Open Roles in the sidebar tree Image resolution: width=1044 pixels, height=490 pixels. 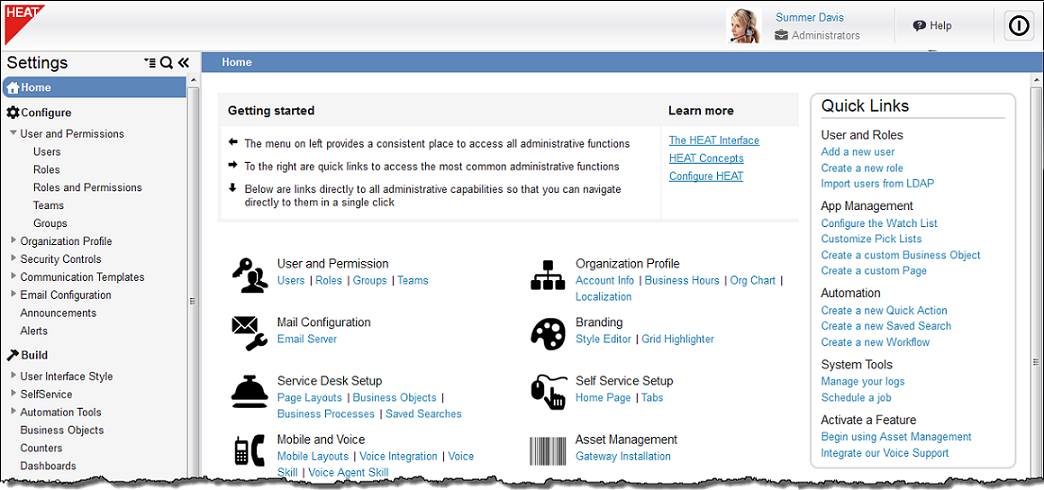(x=47, y=170)
